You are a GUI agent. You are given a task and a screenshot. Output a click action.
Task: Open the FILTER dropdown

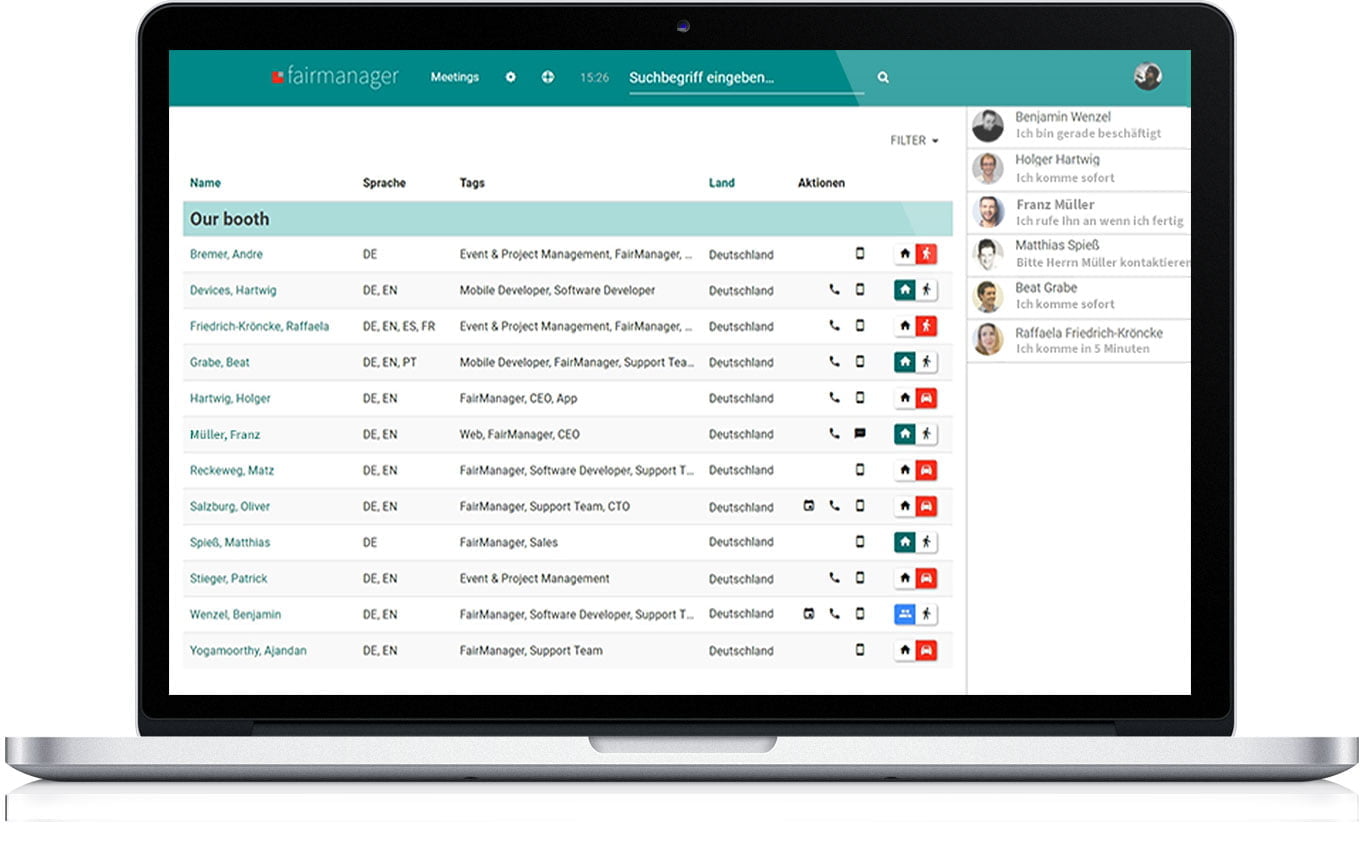914,141
